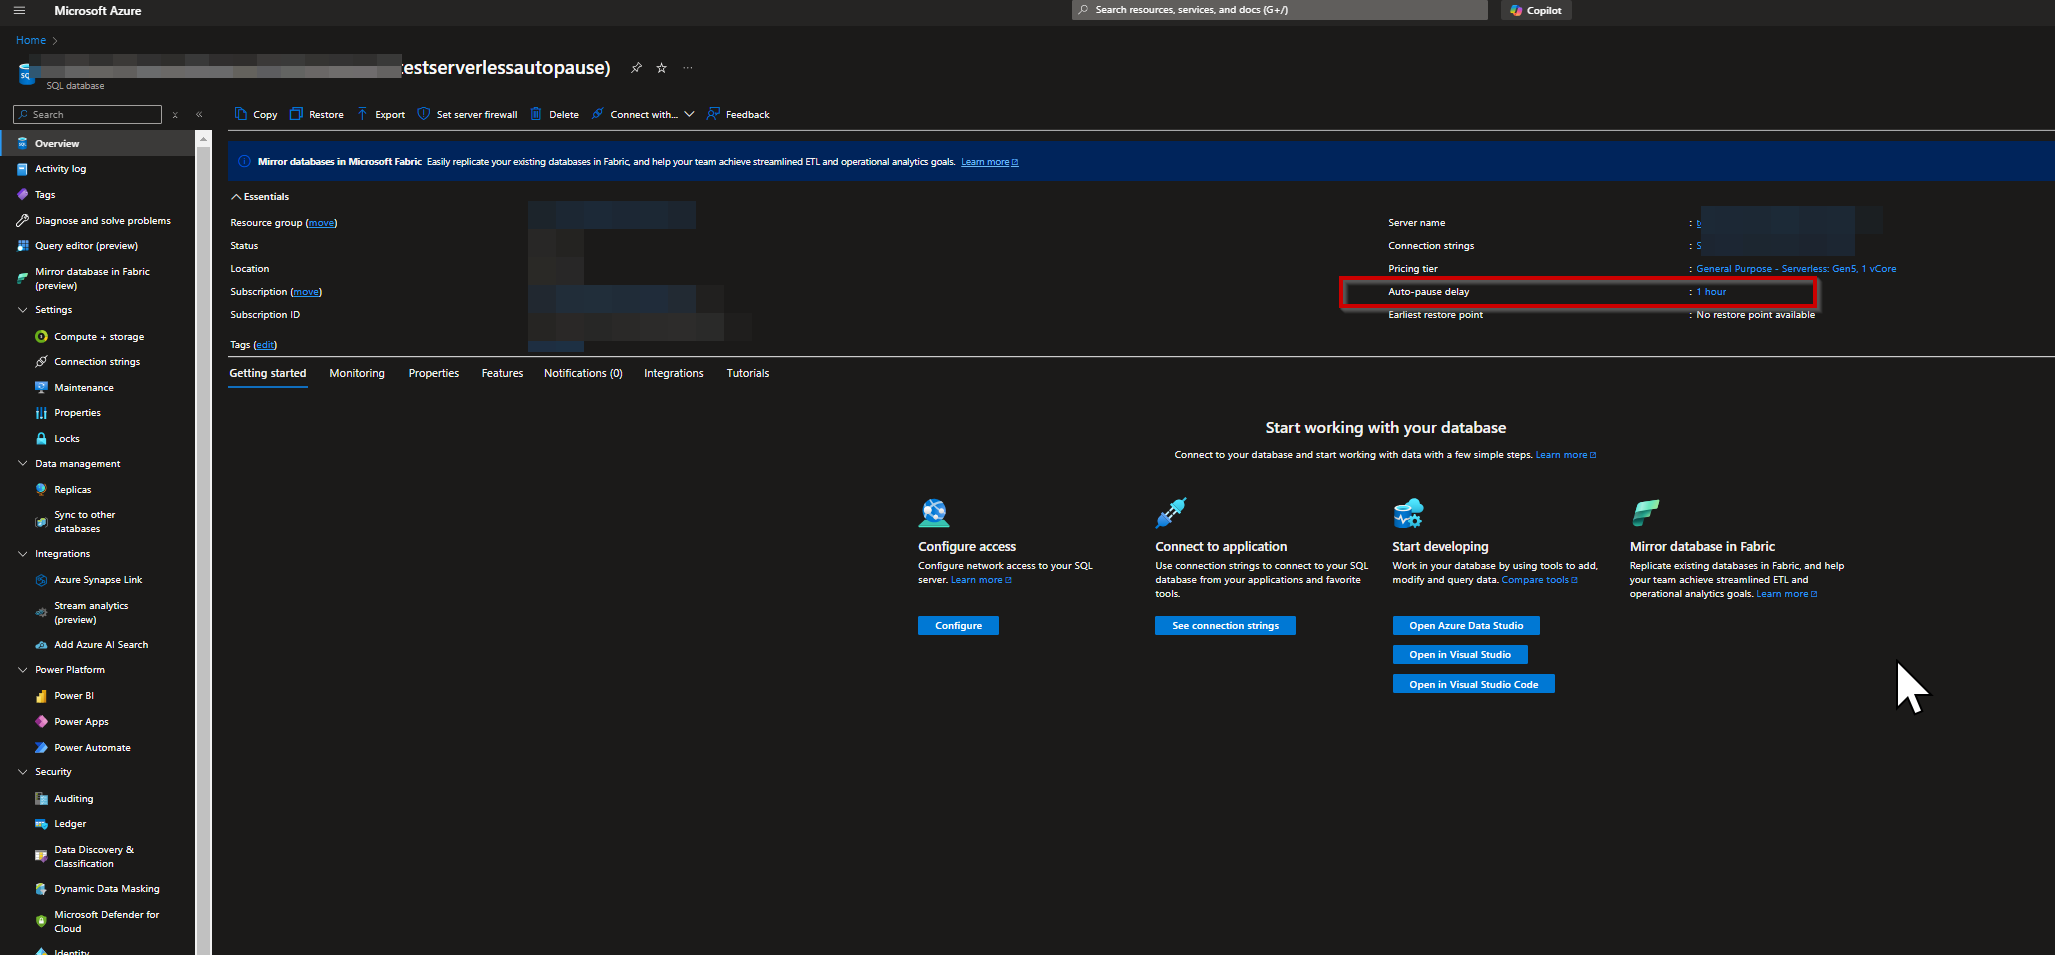Click the Copy toolbar command

[256, 114]
